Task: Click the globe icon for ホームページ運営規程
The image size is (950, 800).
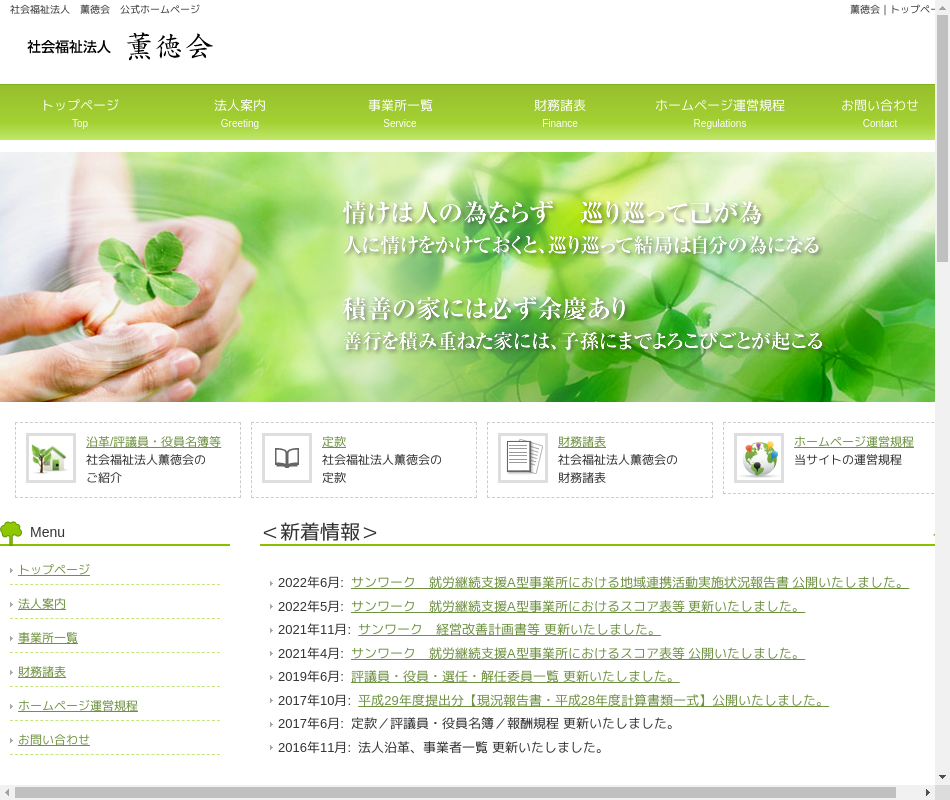Action: coord(759,458)
